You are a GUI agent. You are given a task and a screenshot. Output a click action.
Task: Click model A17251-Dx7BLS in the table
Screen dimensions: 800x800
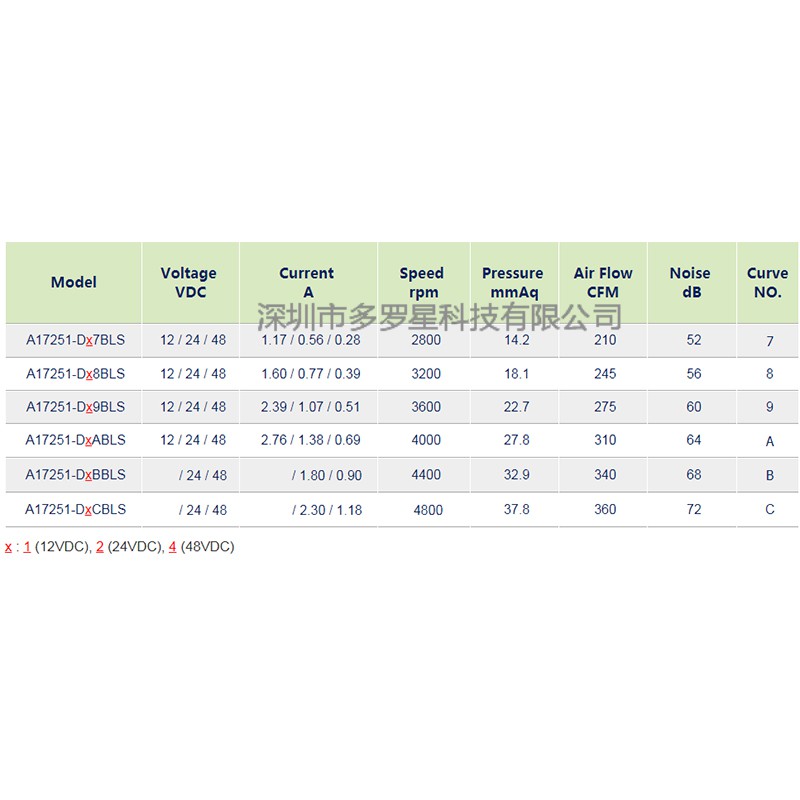(x=75, y=340)
